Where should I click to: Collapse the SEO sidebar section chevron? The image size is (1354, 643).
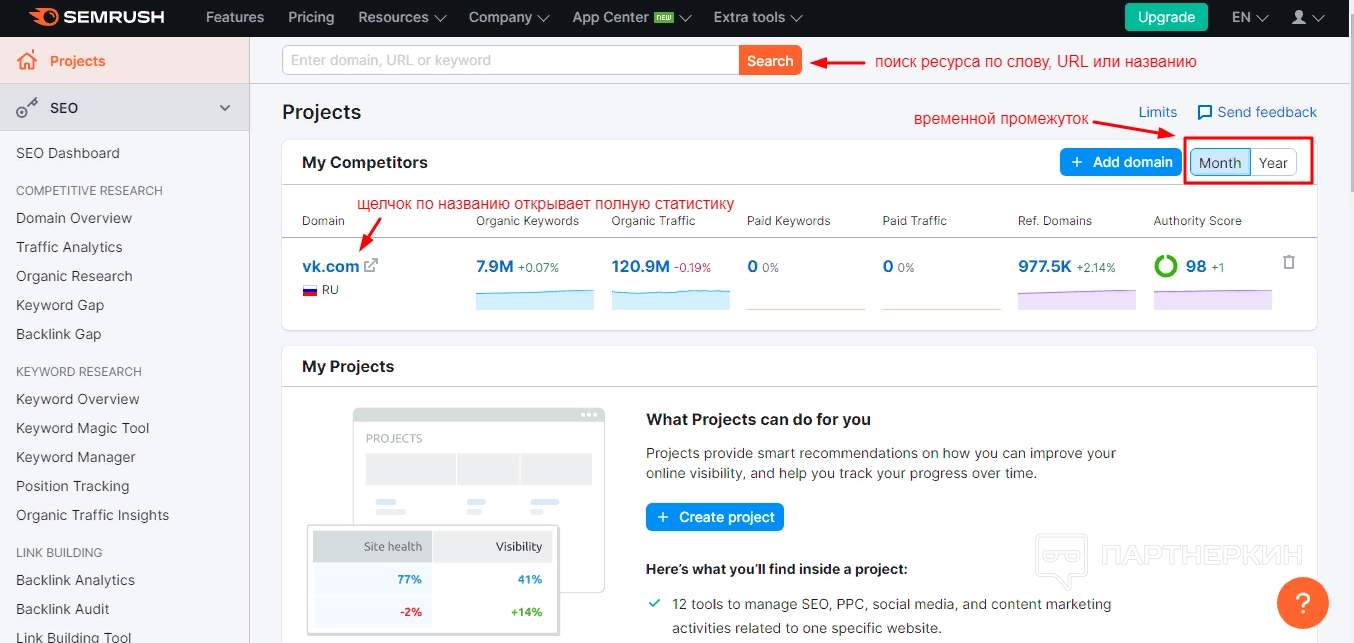225,108
